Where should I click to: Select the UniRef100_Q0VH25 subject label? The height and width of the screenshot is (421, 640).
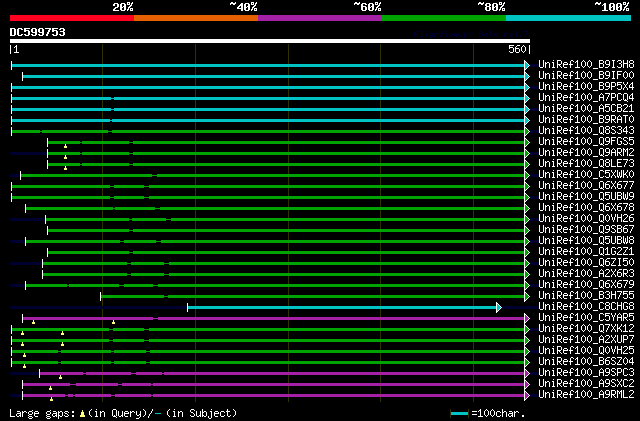click(586, 351)
